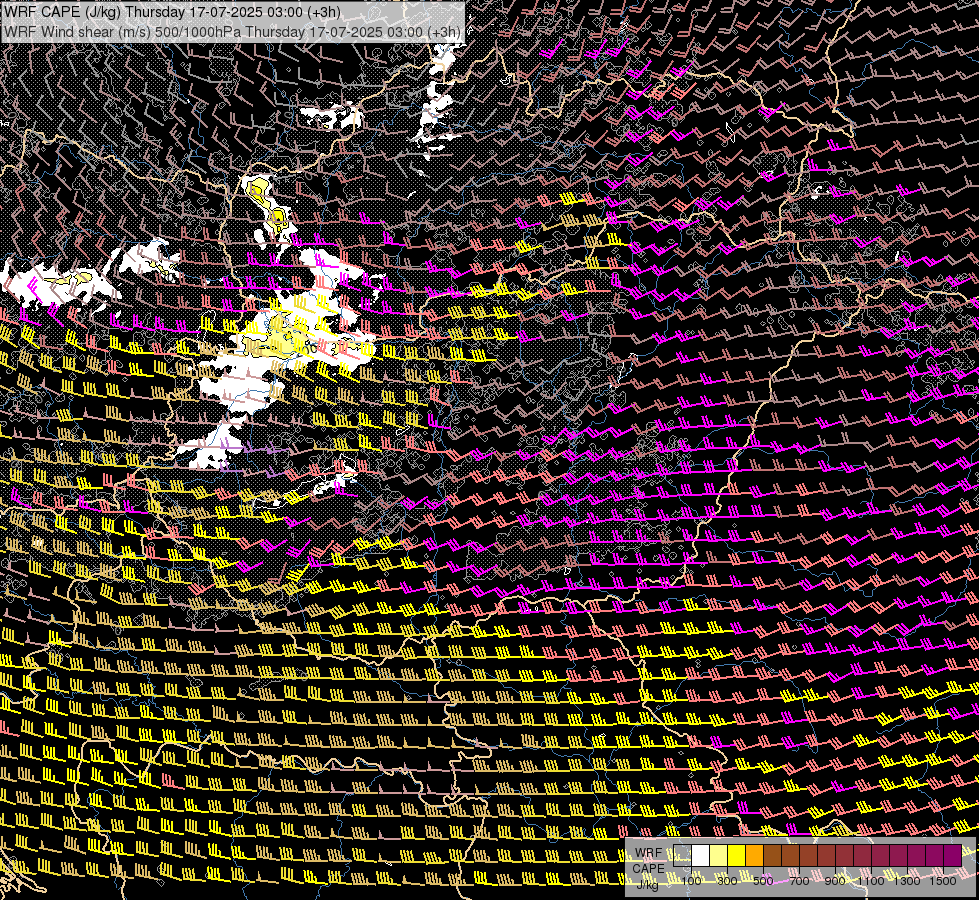Image resolution: width=979 pixels, height=900 pixels.
Task: Click the orange CAPE legend swatch
Action: click(754, 856)
